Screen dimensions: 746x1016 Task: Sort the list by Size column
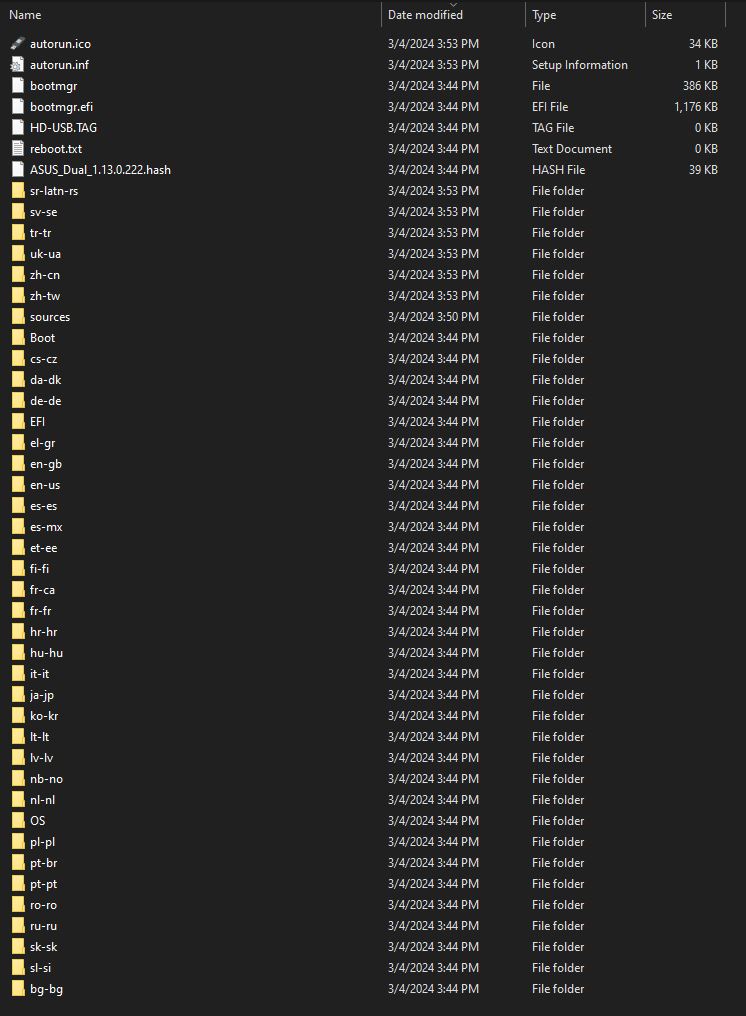(662, 15)
